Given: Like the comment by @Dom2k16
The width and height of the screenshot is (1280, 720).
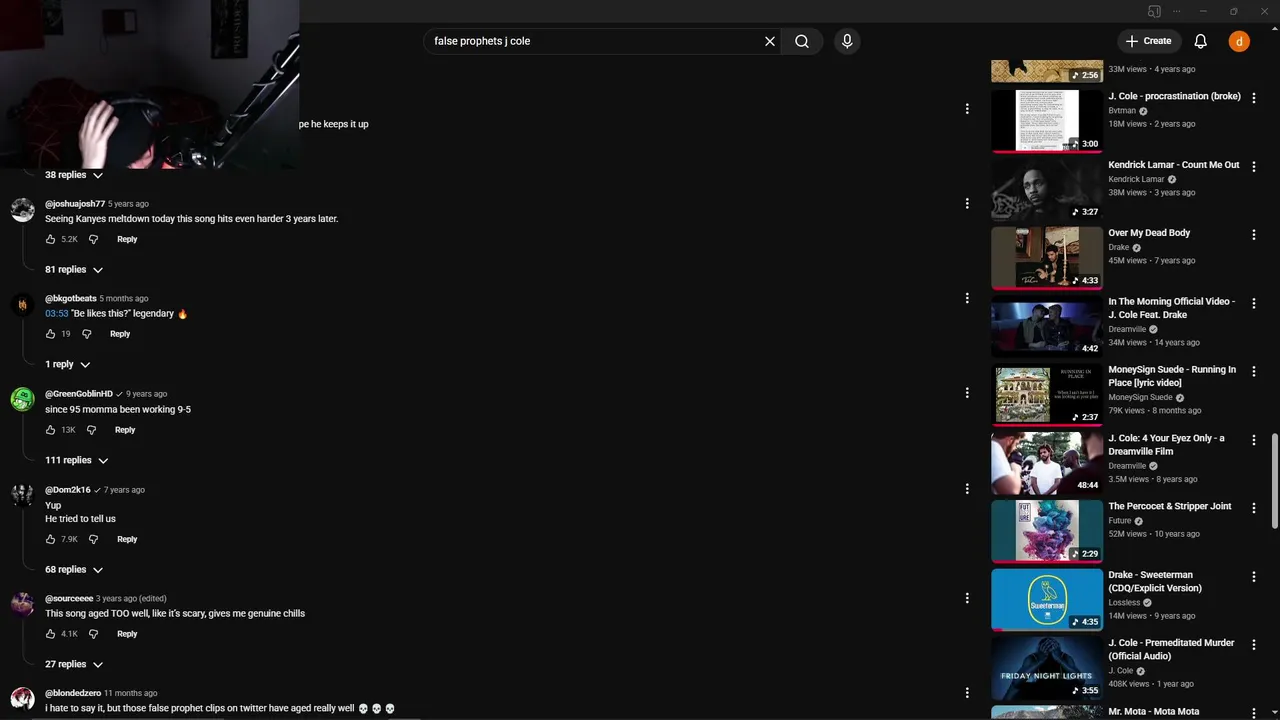Looking at the screenshot, I should click(x=50, y=539).
